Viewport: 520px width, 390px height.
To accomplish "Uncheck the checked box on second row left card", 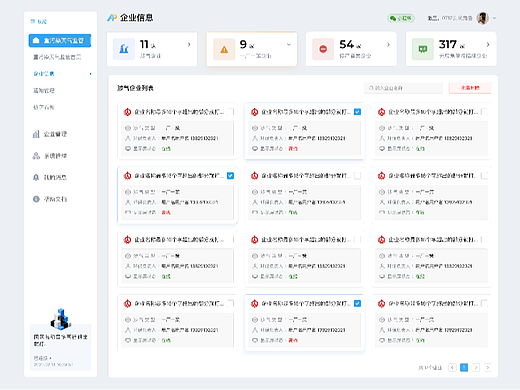I will pos(230,176).
